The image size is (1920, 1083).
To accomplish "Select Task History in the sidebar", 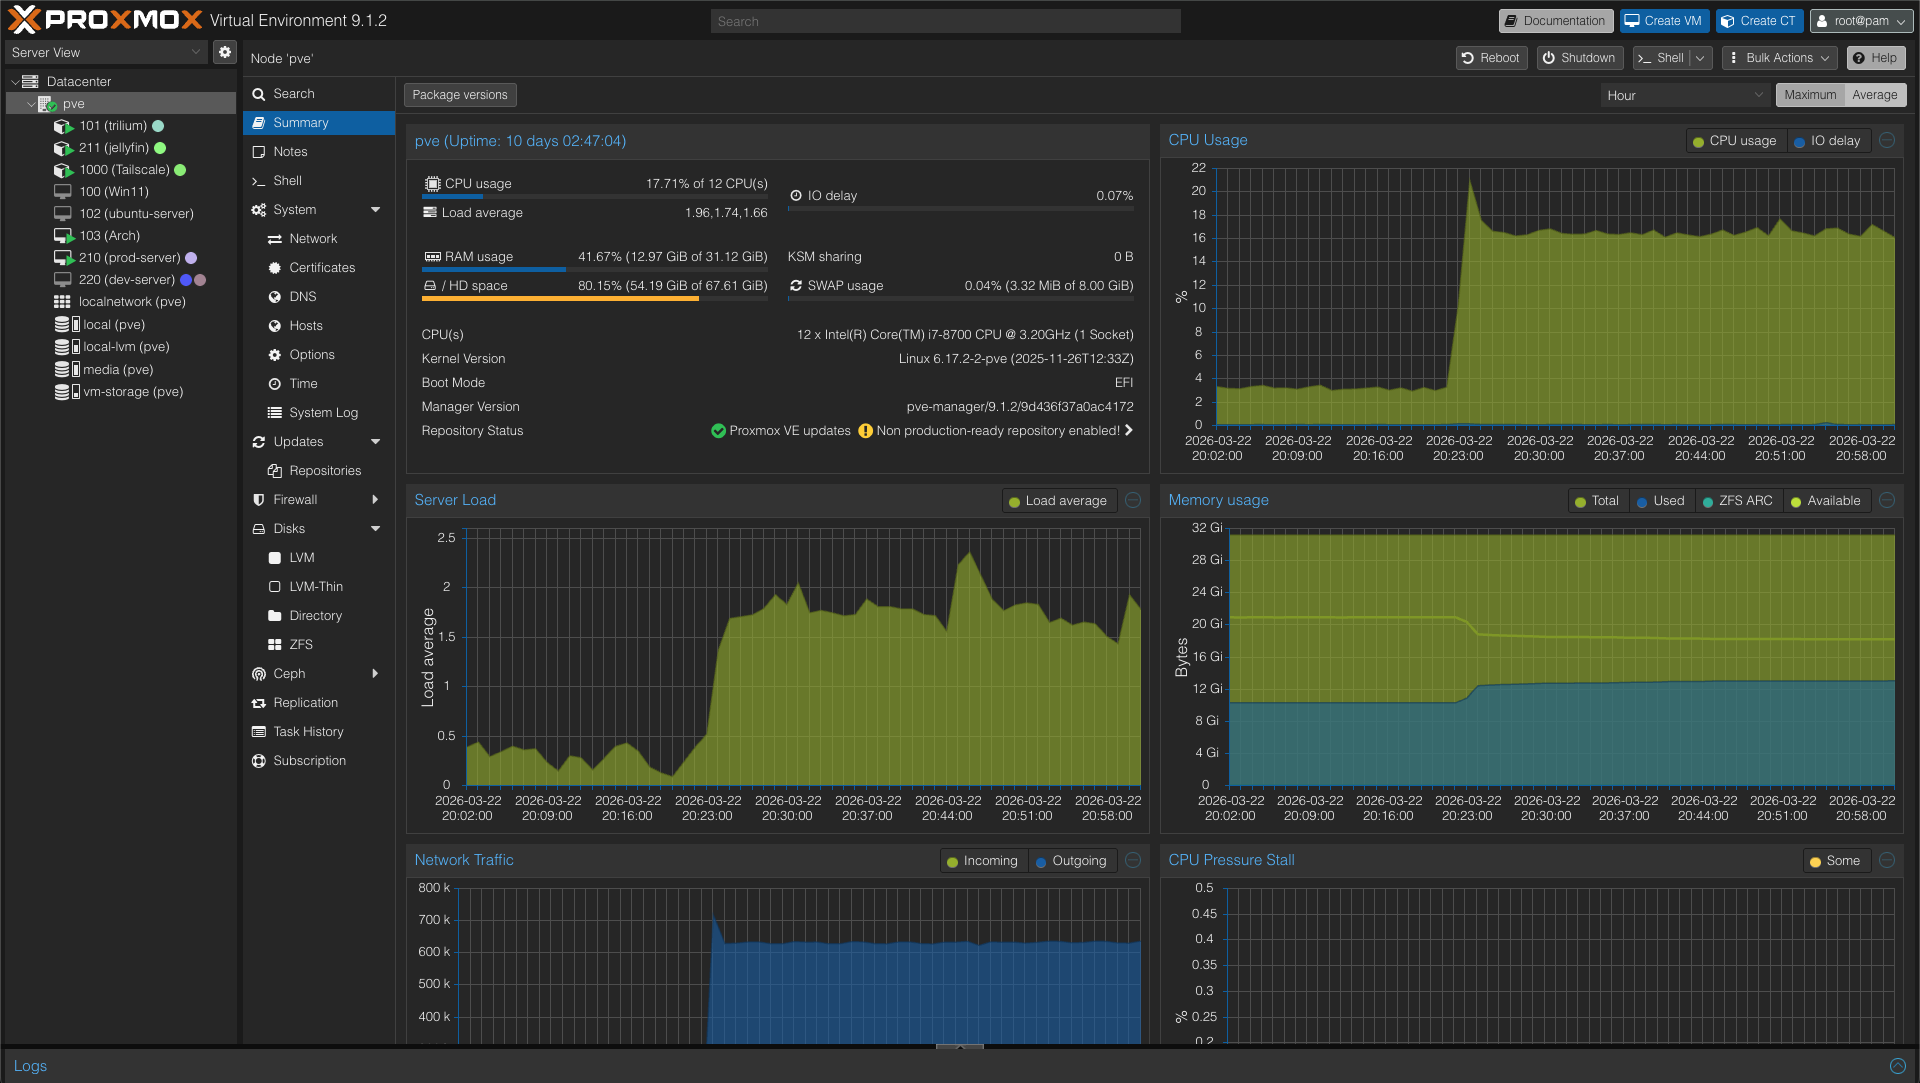I will click(308, 731).
